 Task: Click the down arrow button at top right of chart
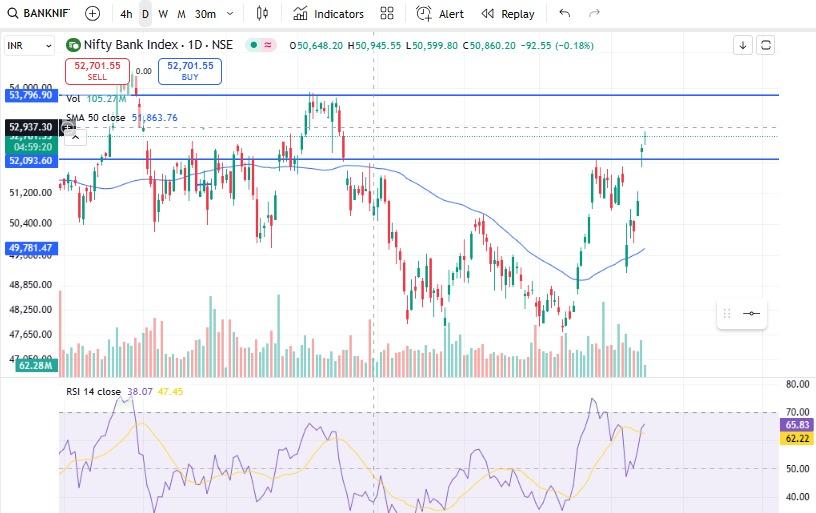tap(743, 45)
